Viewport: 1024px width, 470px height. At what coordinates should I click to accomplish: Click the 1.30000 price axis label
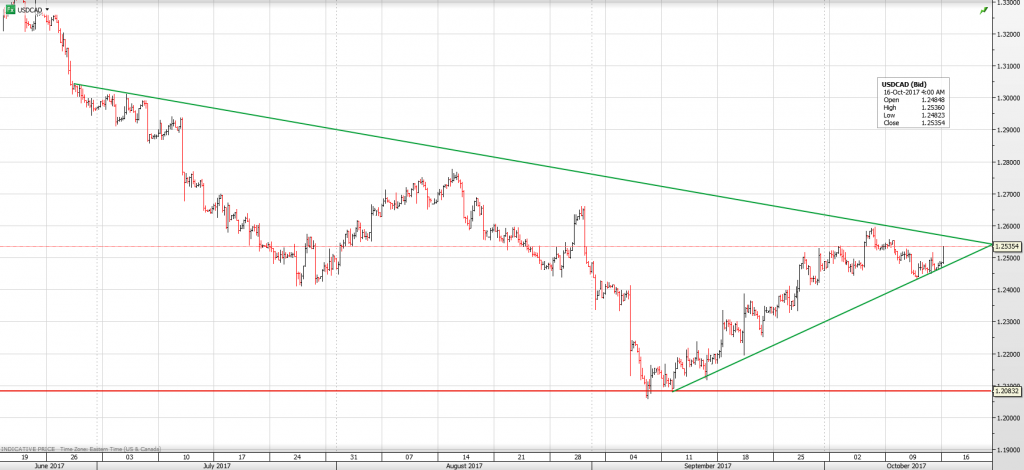click(1006, 98)
